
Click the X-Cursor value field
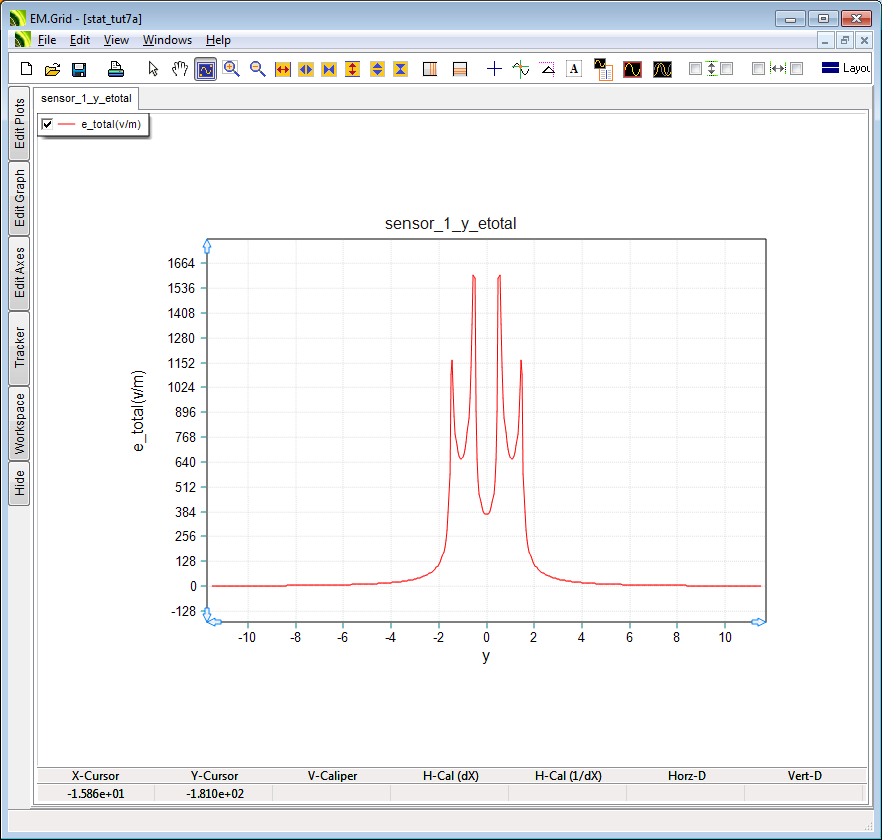pyautogui.click(x=95, y=793)
